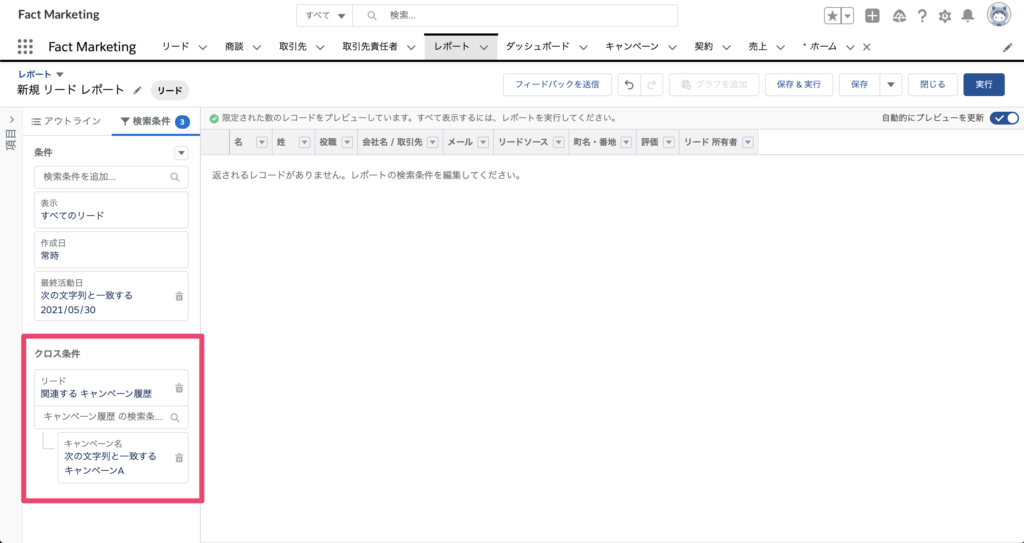This screenshot has width=1024, height=543.
Task: Click the navigation bar edit pencil icon
Action: pos(1008,48)
